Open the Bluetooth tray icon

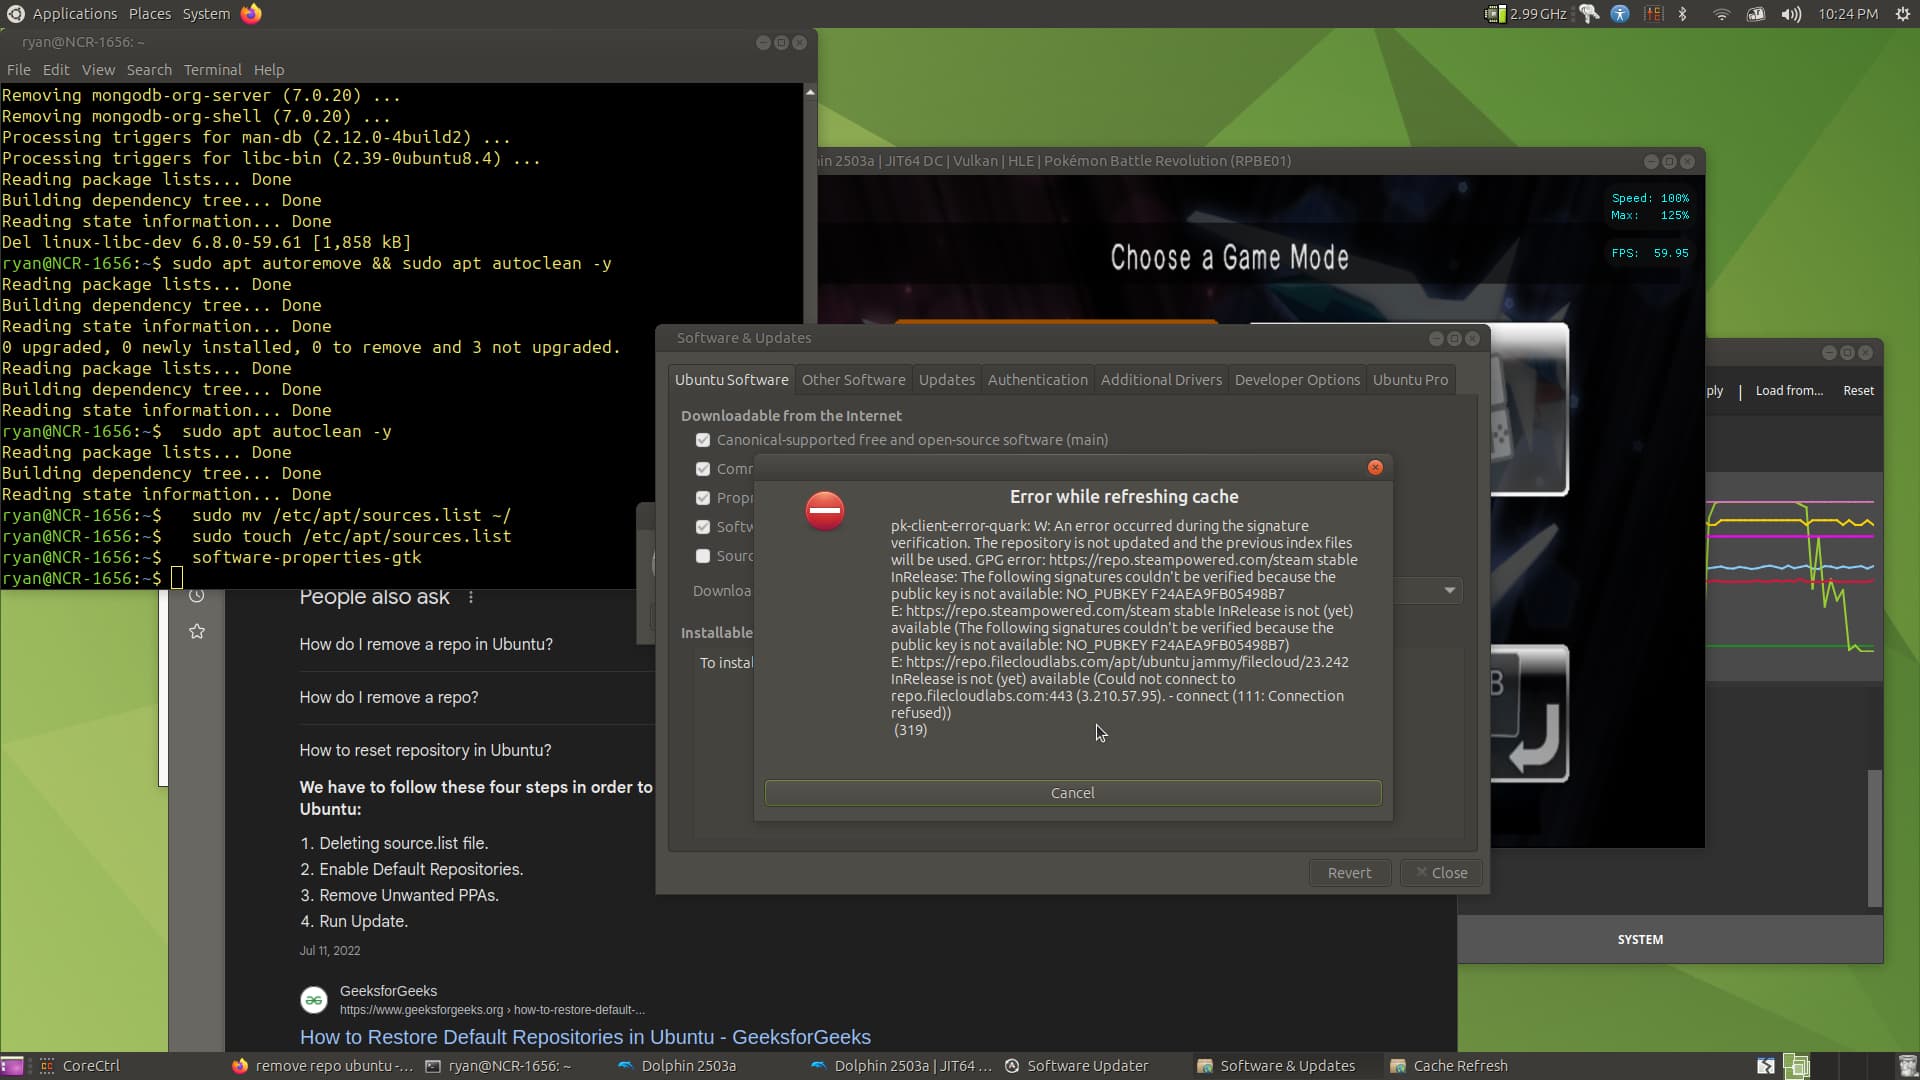(1683, 14)
